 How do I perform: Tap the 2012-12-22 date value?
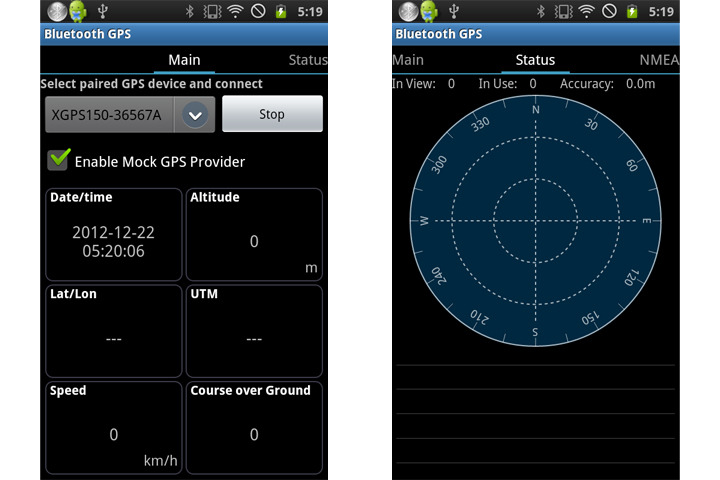(113, 232)
